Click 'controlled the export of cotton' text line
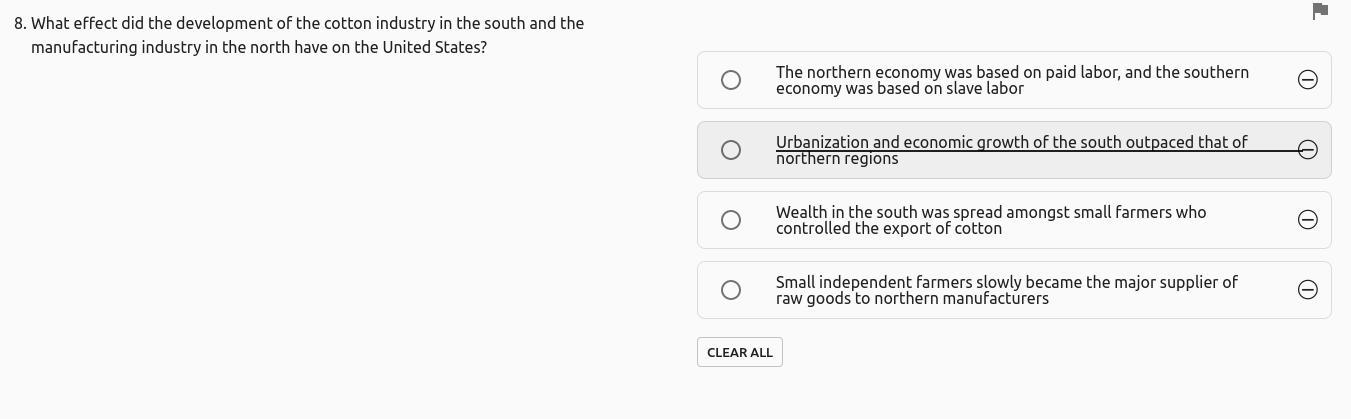1351x419 pixels. (x=888, y=228)
